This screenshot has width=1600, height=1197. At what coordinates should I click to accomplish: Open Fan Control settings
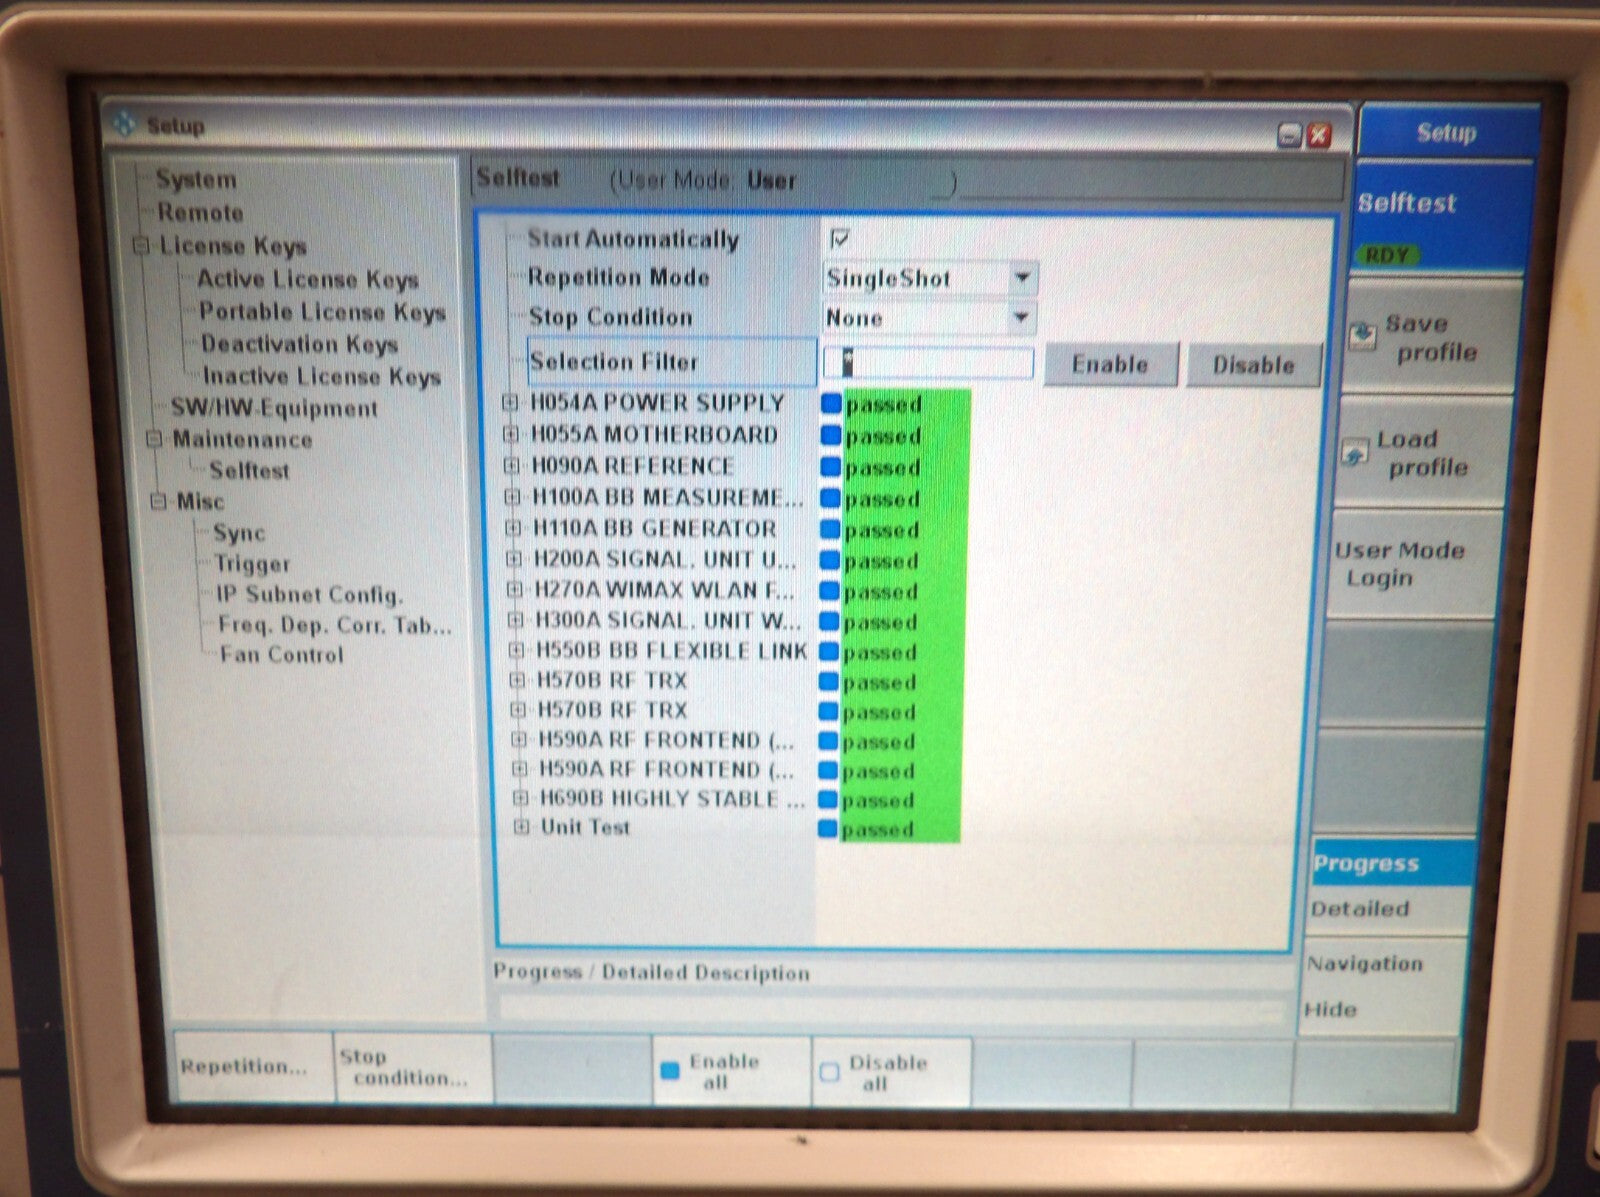[281, 655]
